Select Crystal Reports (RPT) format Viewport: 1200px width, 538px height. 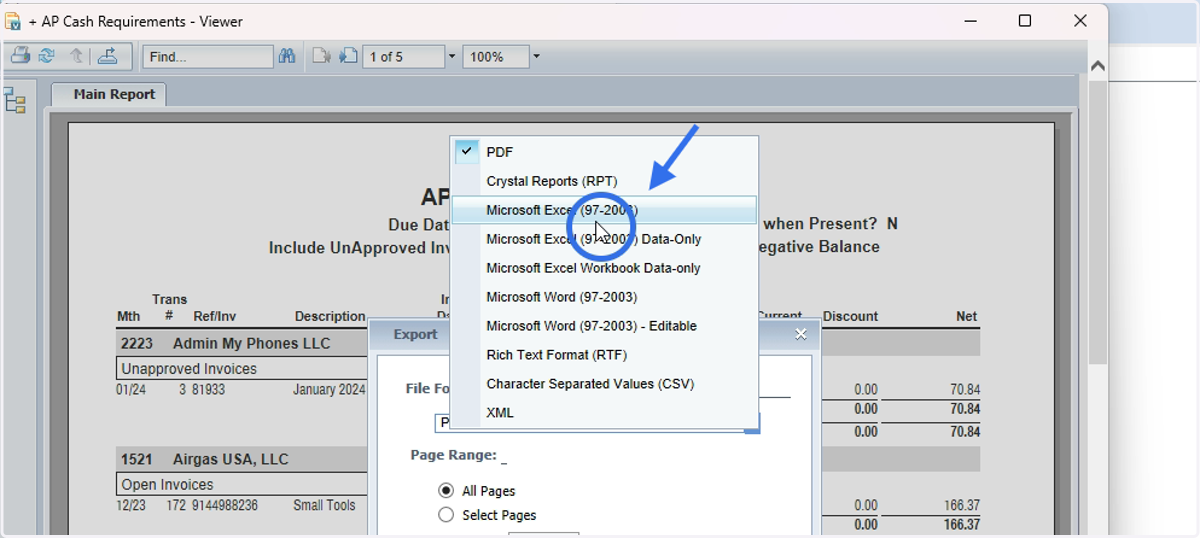click(604, 181)
